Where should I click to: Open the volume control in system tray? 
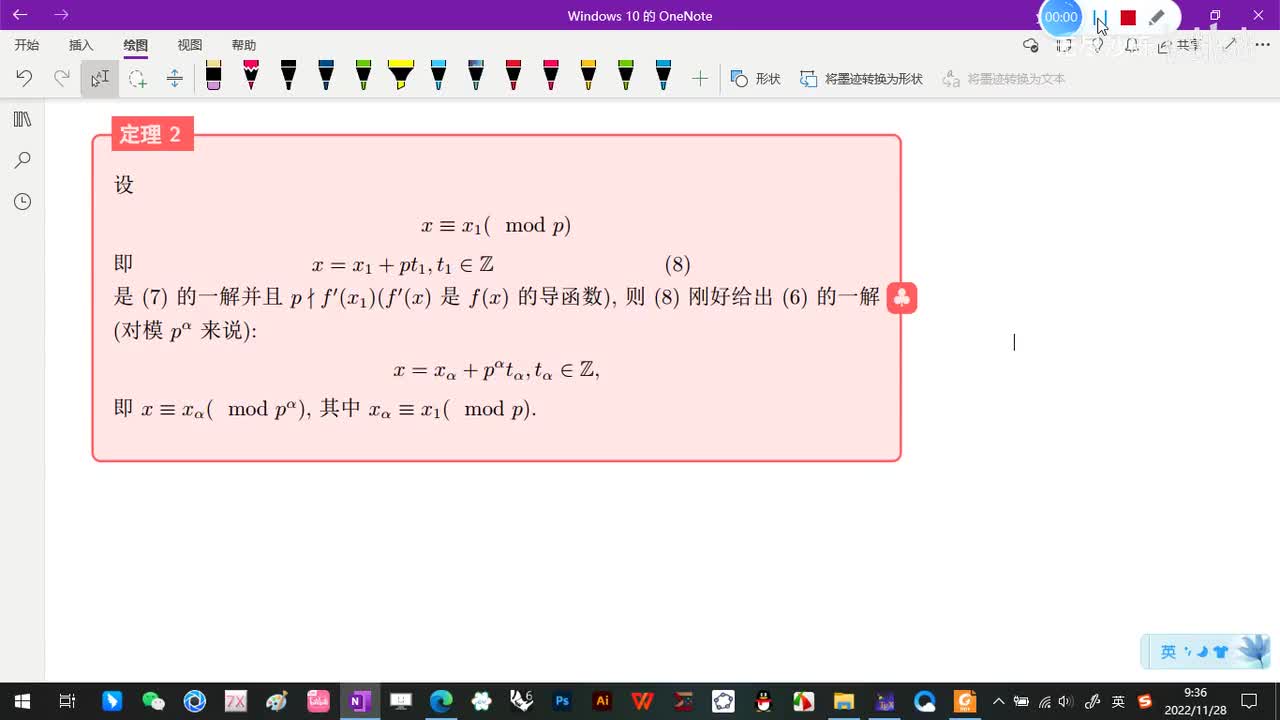[x=1066, y=701]
